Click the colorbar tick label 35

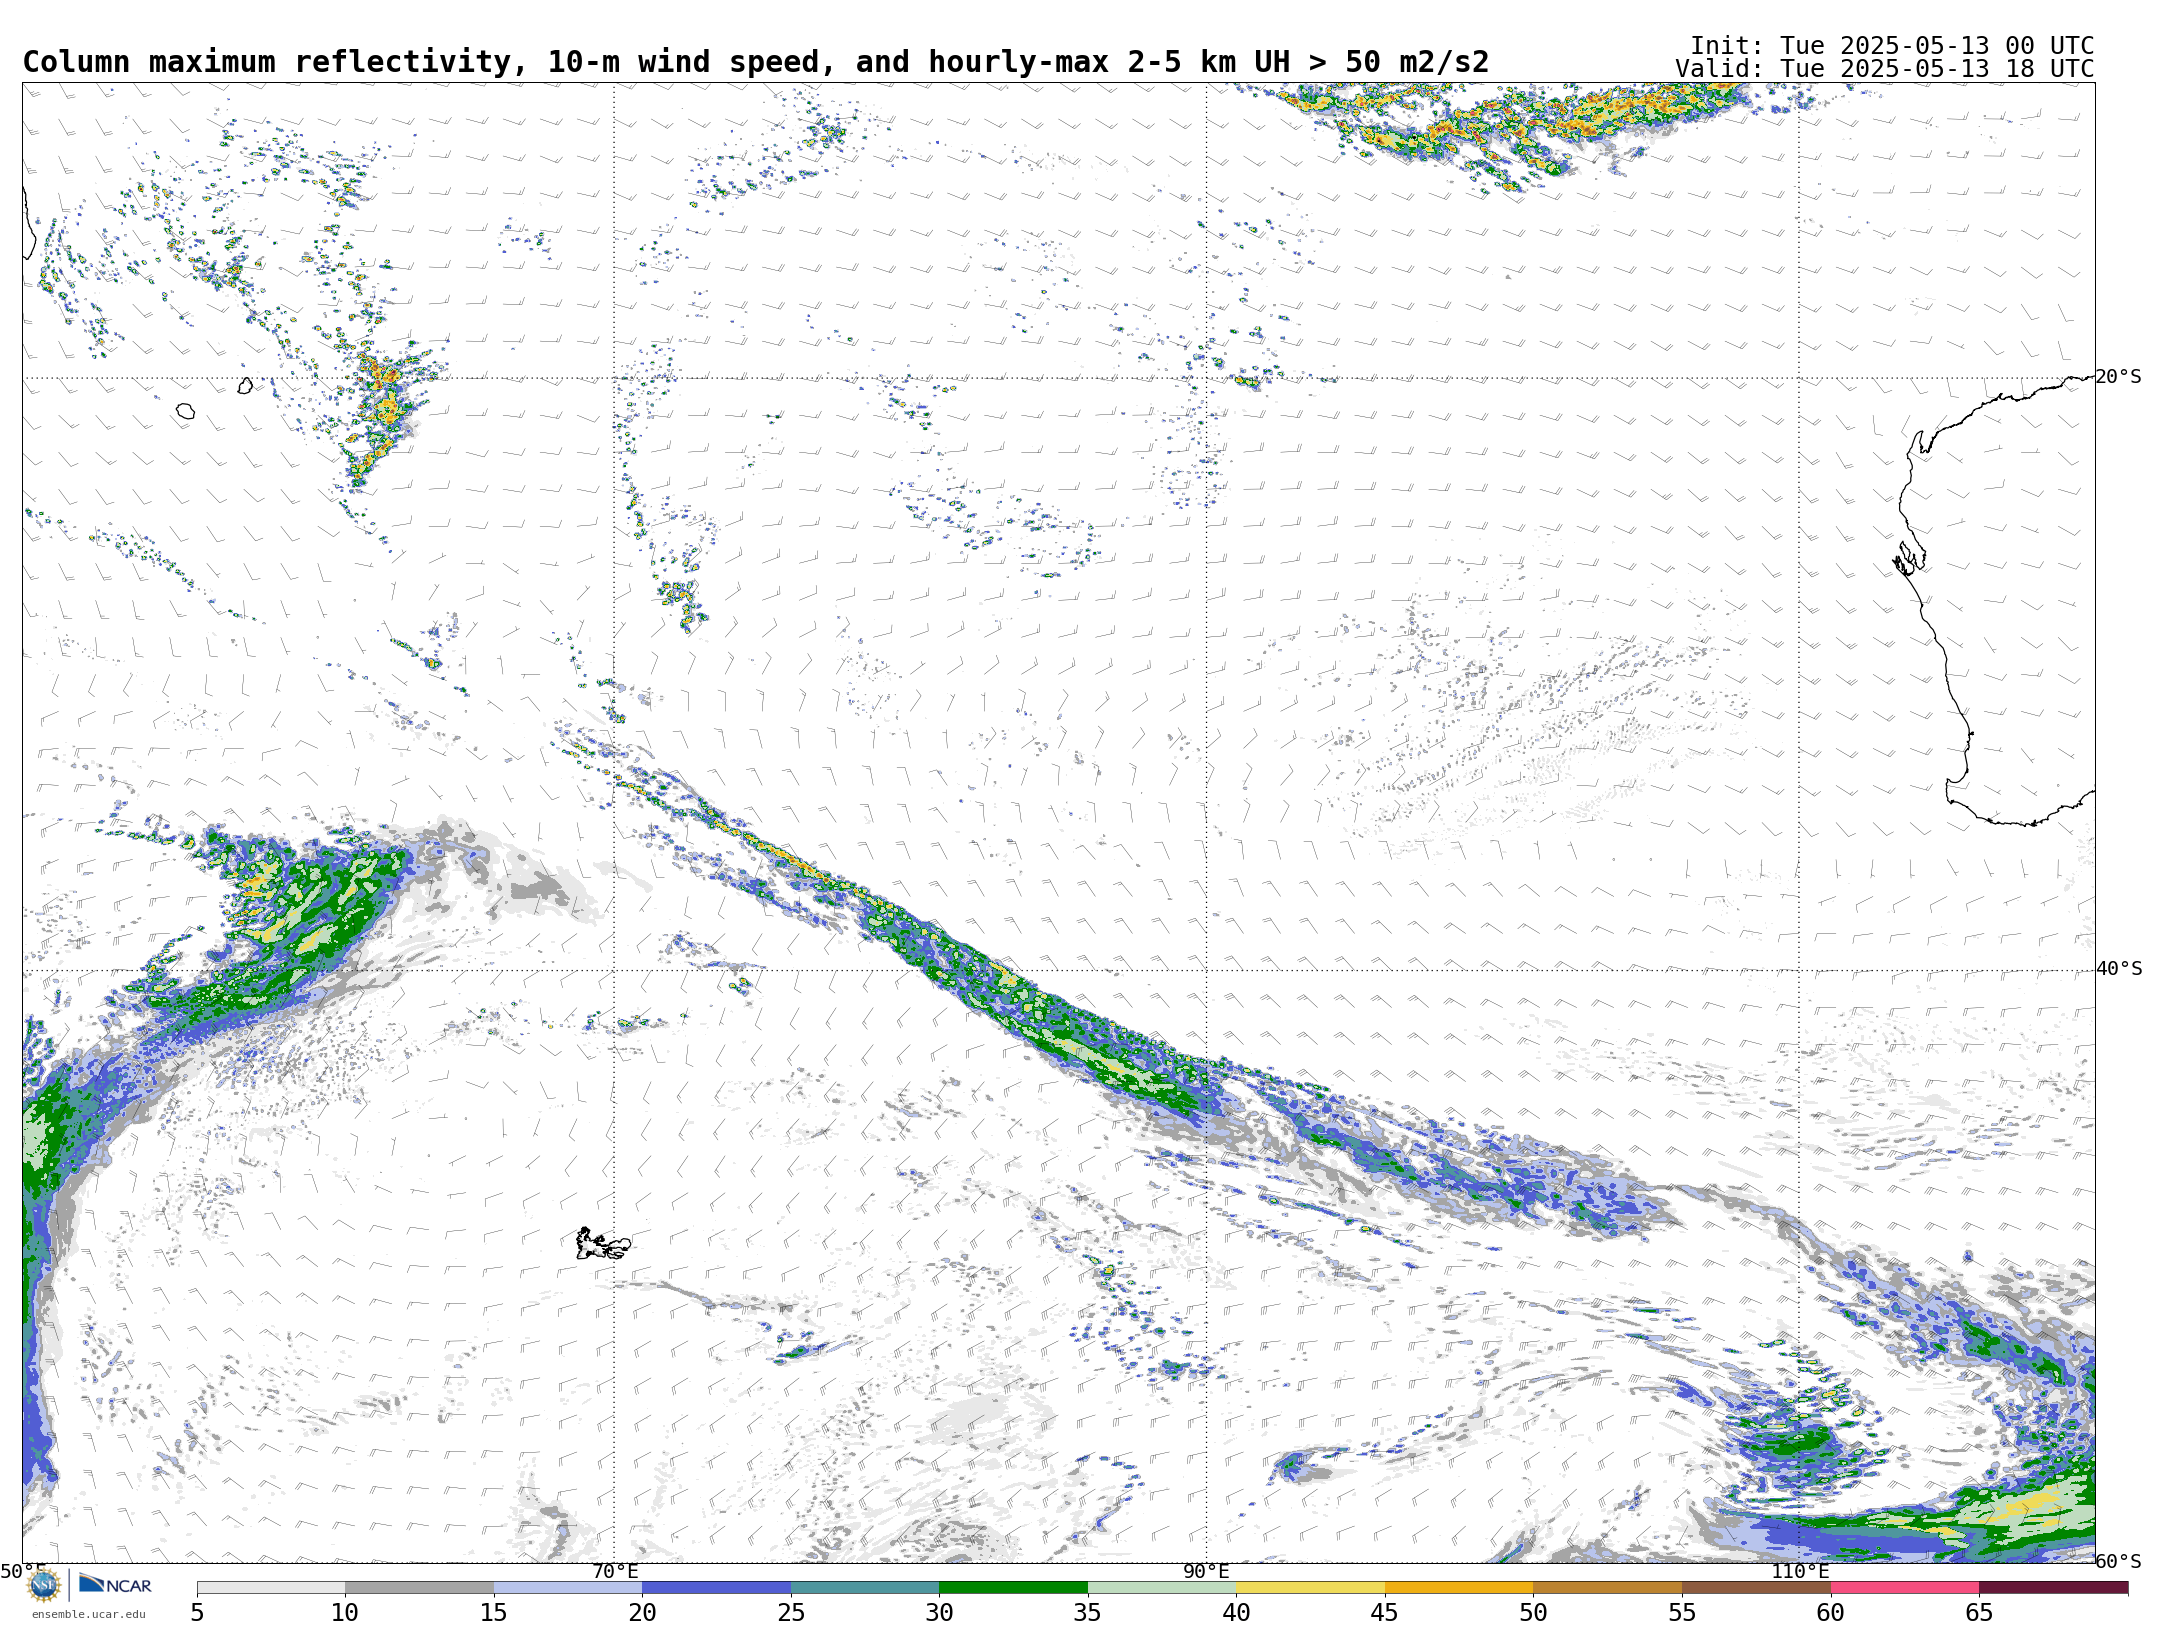1088,1612
